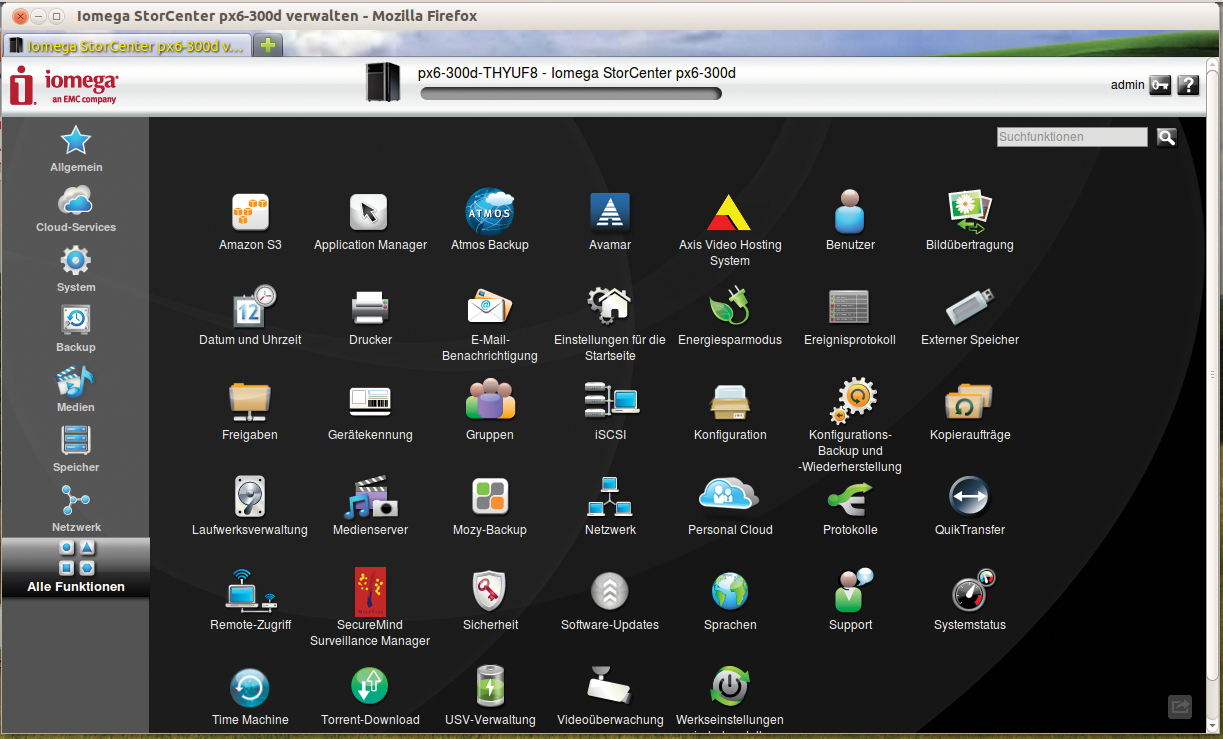Open the Sicherheit security settings
This screenshot has width=1223, height=739.
pyautogui.click(x=490, y=593)
